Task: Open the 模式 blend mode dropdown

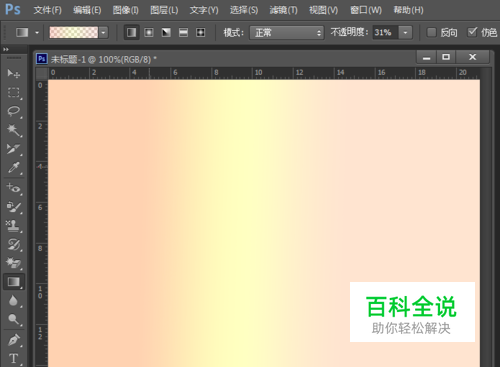Action: [287, 33]
